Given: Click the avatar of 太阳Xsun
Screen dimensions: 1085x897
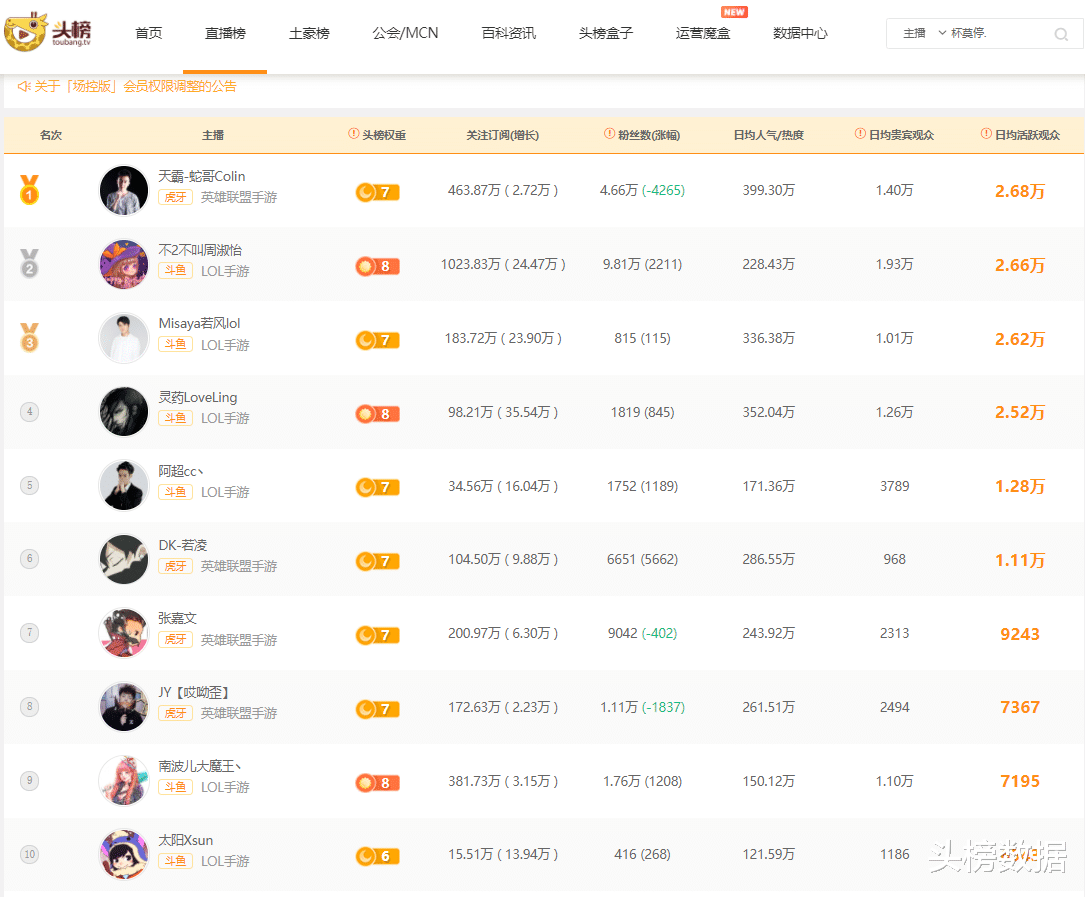Looking at the screenshot, I should point(123,854).
